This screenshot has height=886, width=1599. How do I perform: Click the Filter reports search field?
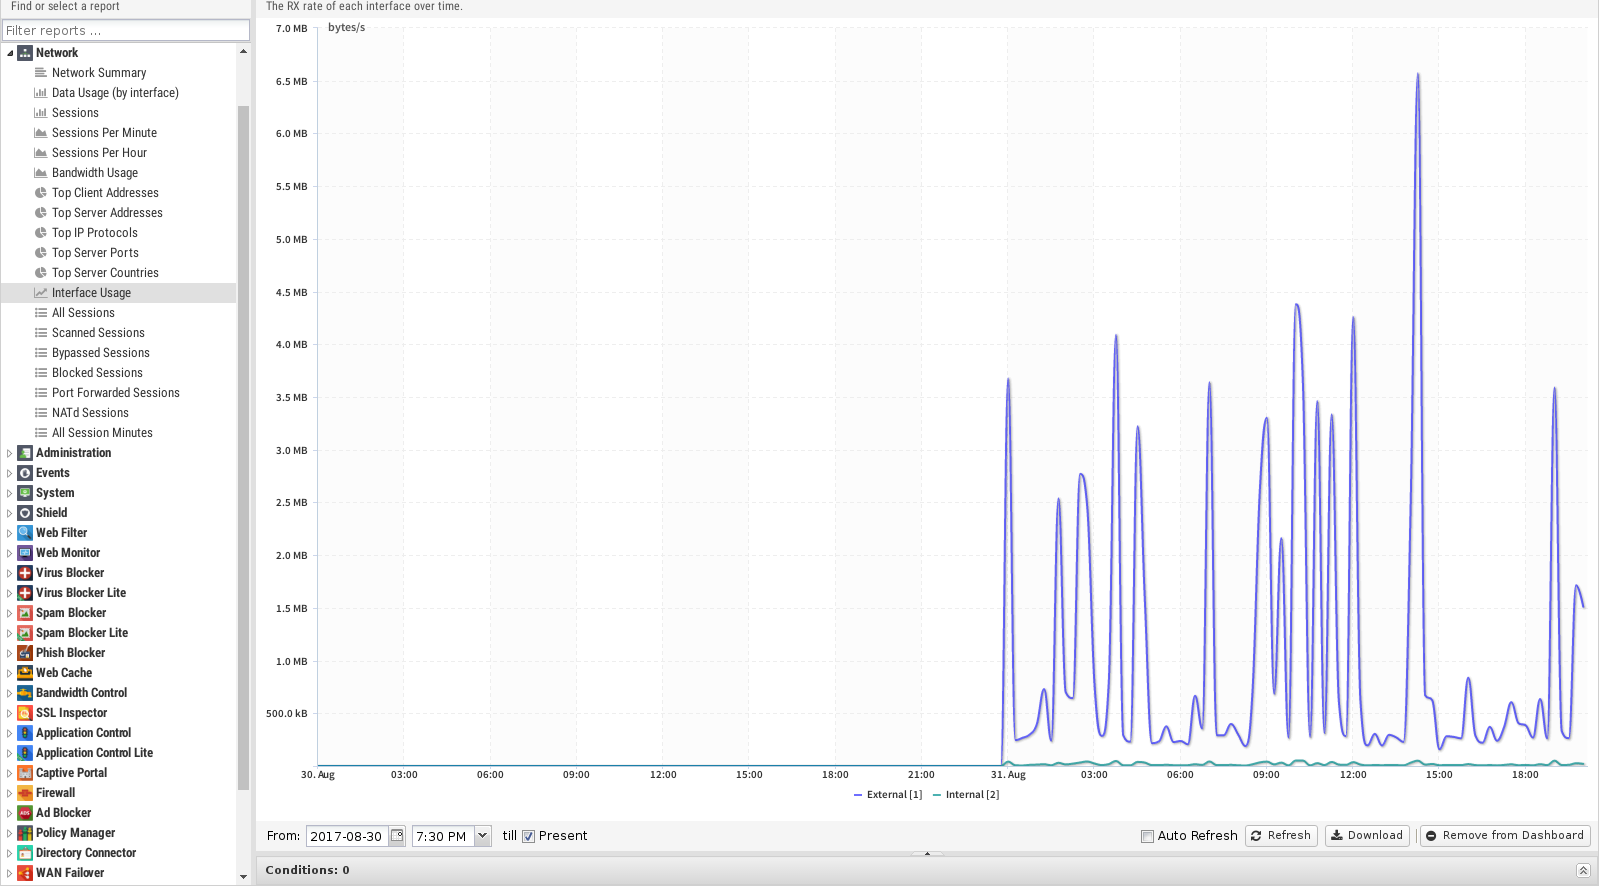126,30
